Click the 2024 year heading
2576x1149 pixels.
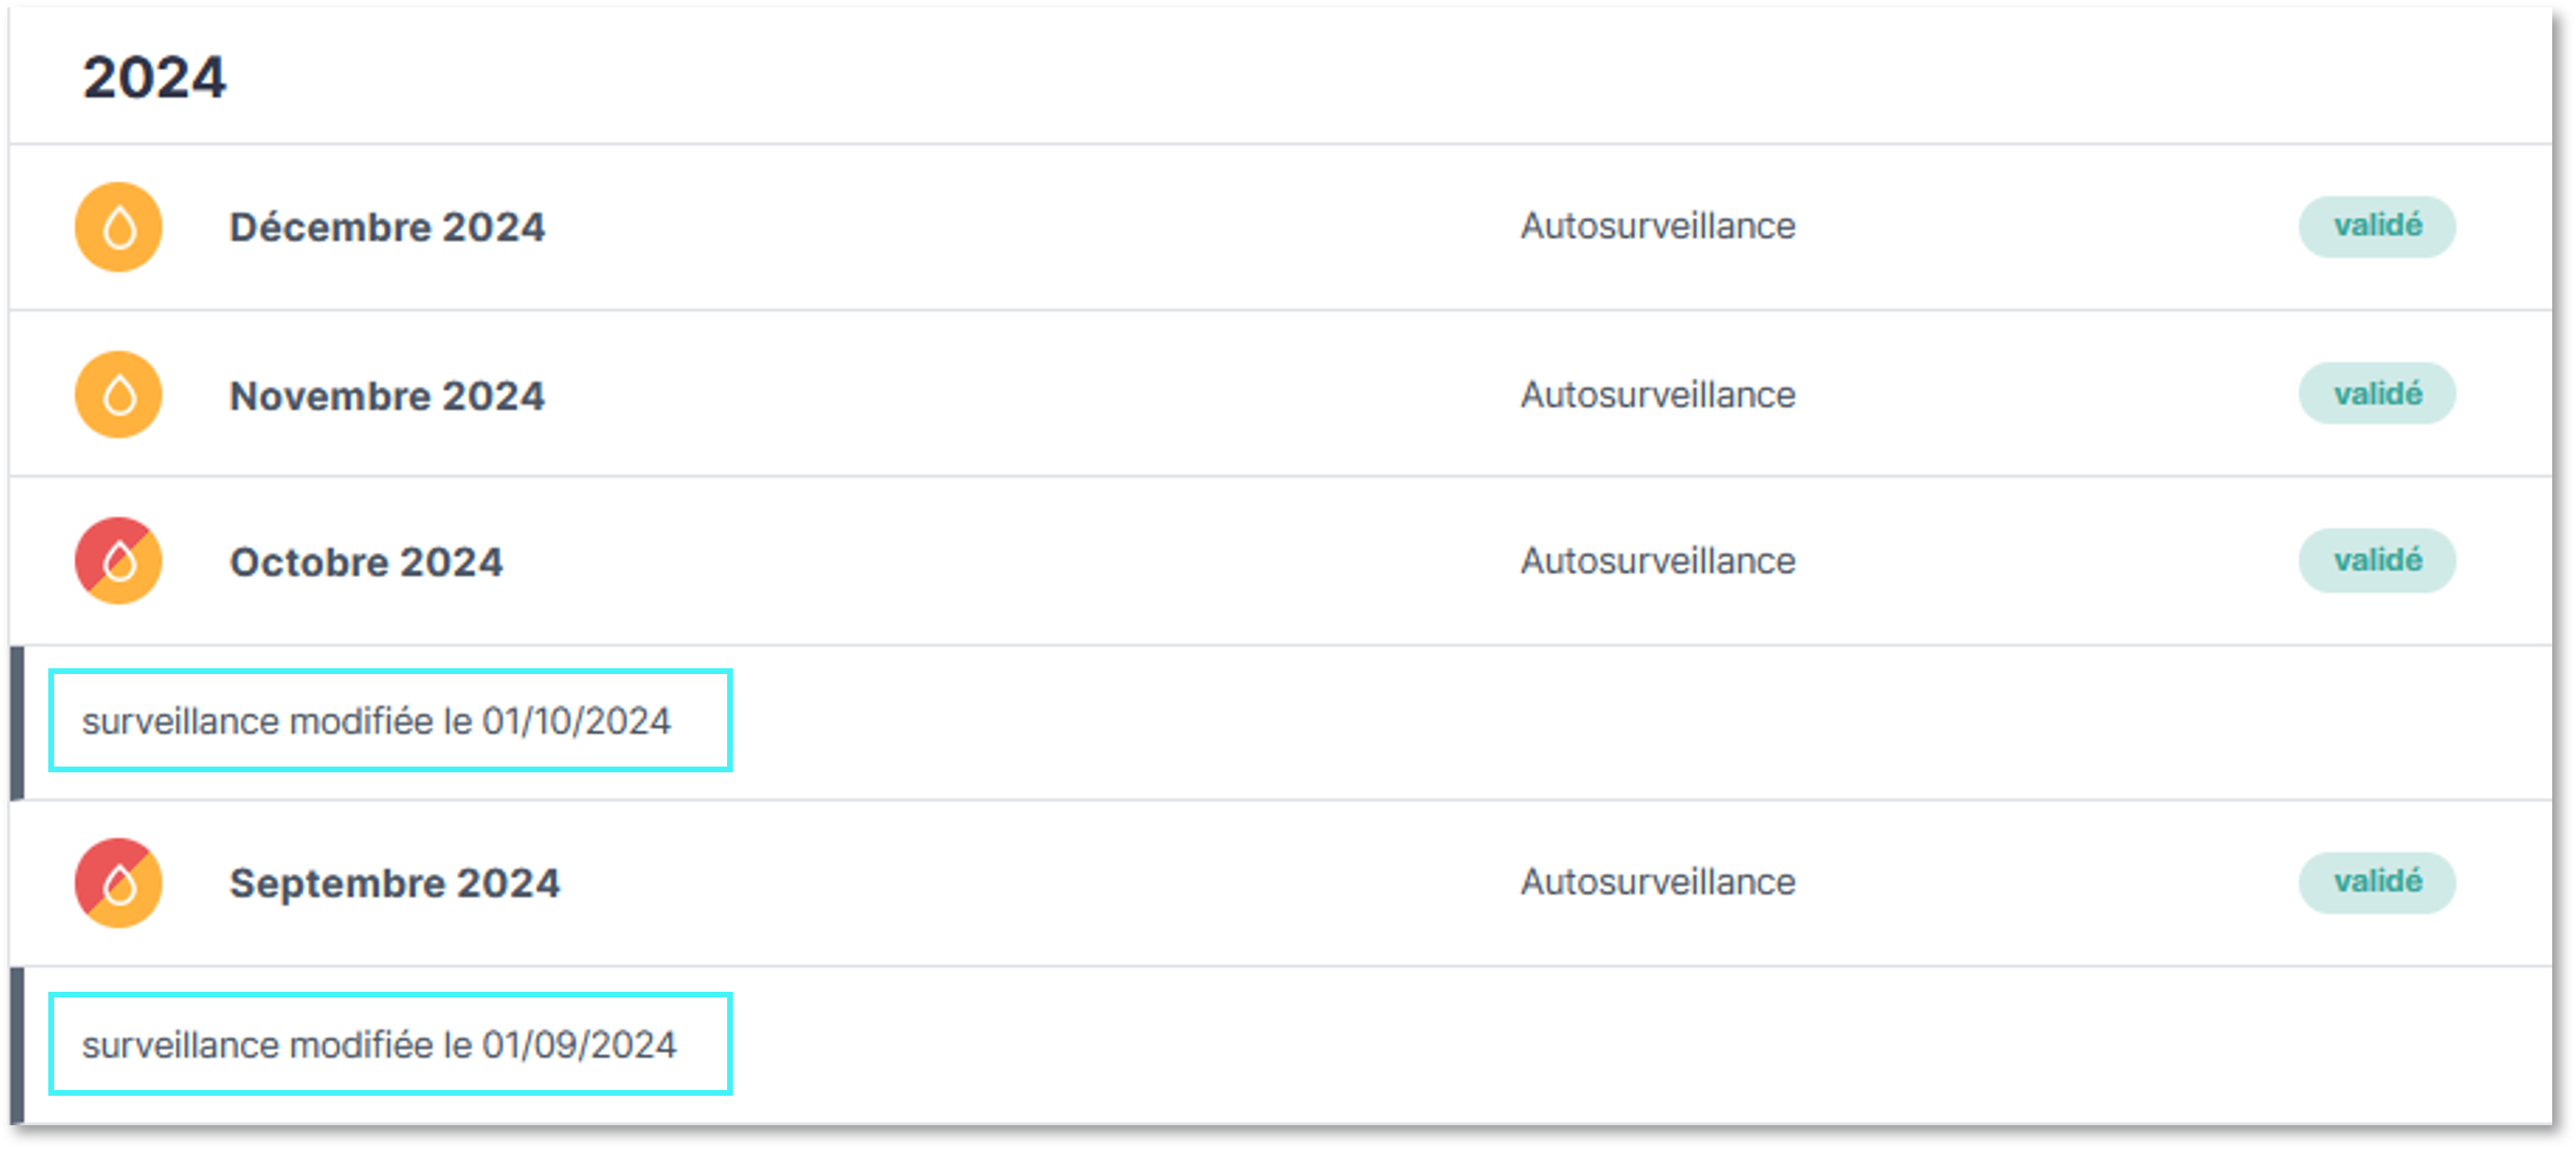tap(154, 78)
